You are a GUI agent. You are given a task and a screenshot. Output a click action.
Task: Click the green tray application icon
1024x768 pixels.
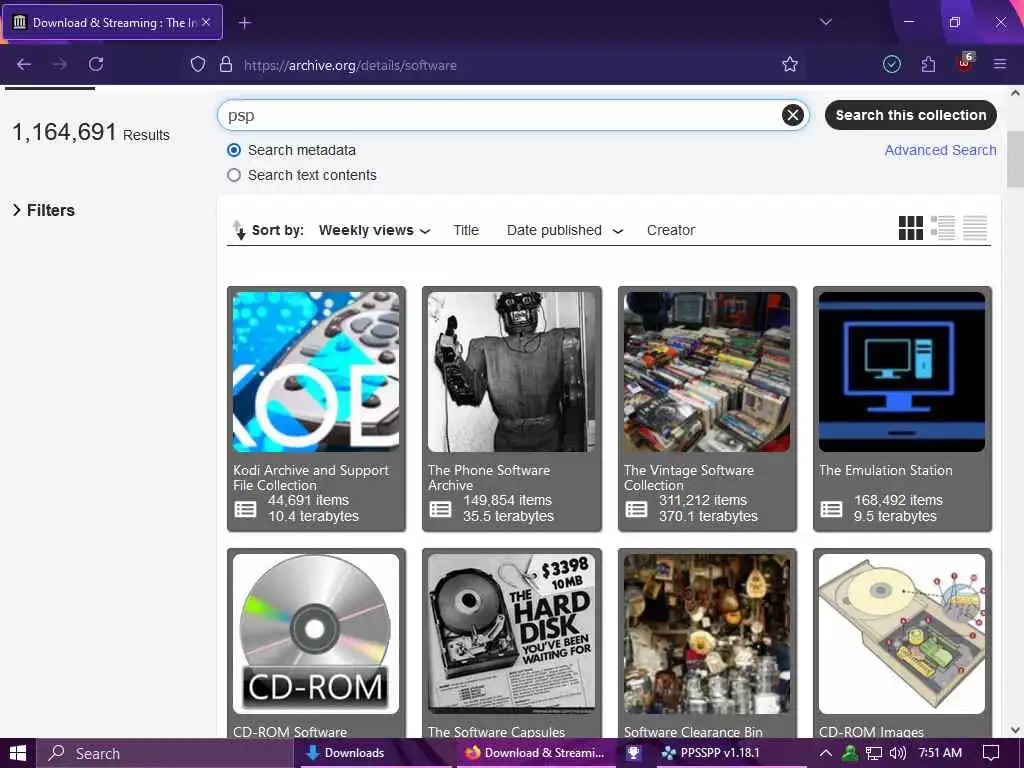[850, 753]
